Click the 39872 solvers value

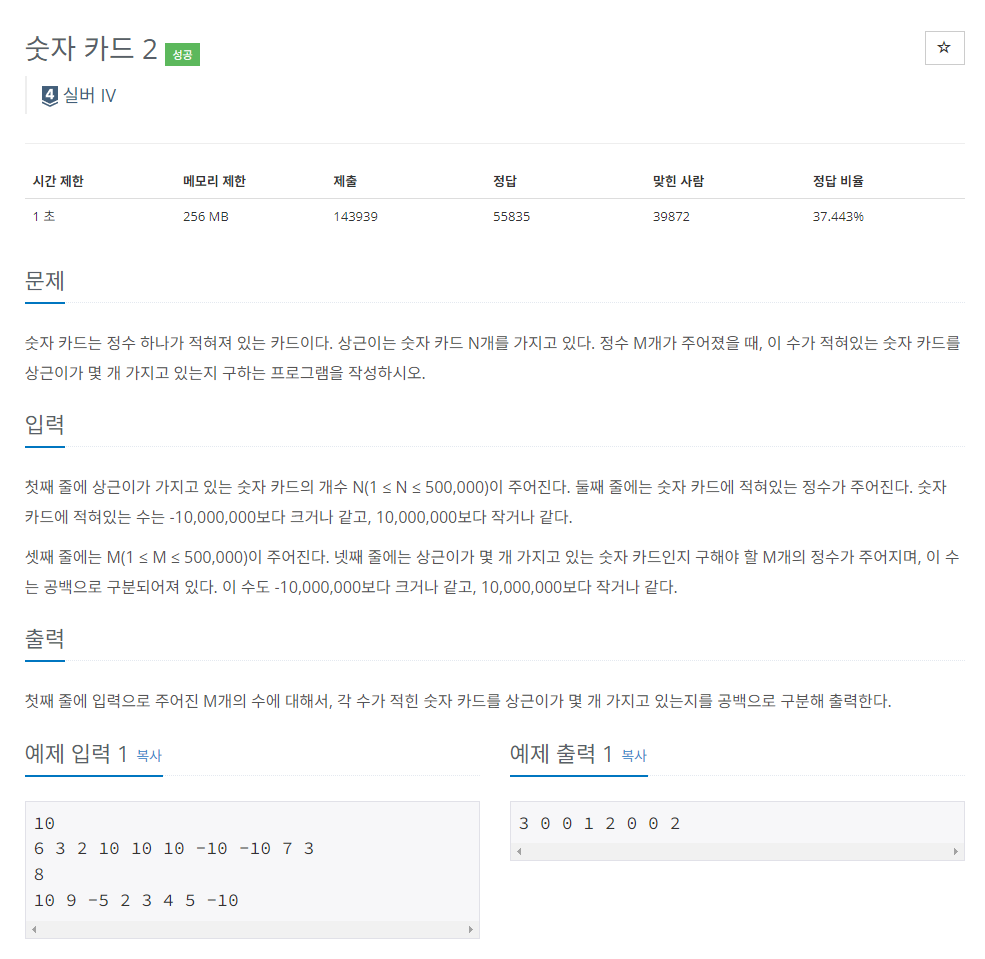pos(671,216)
